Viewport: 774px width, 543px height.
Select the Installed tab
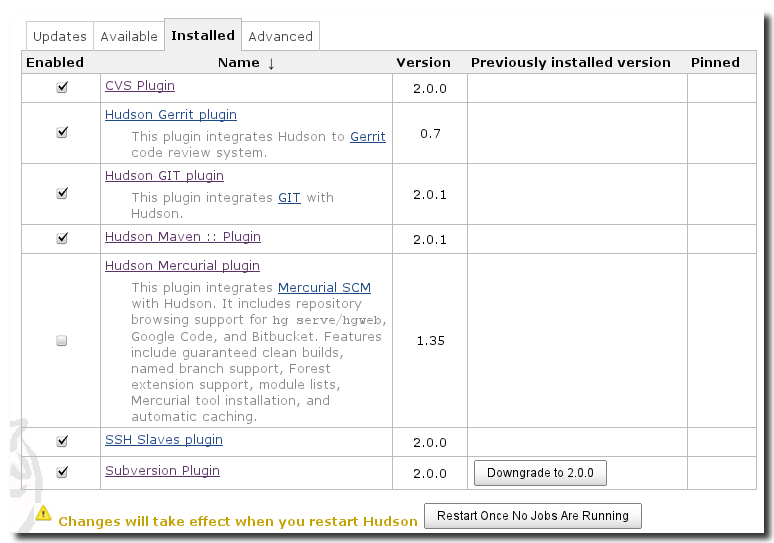pyautogui.click(x=203, y=35)
